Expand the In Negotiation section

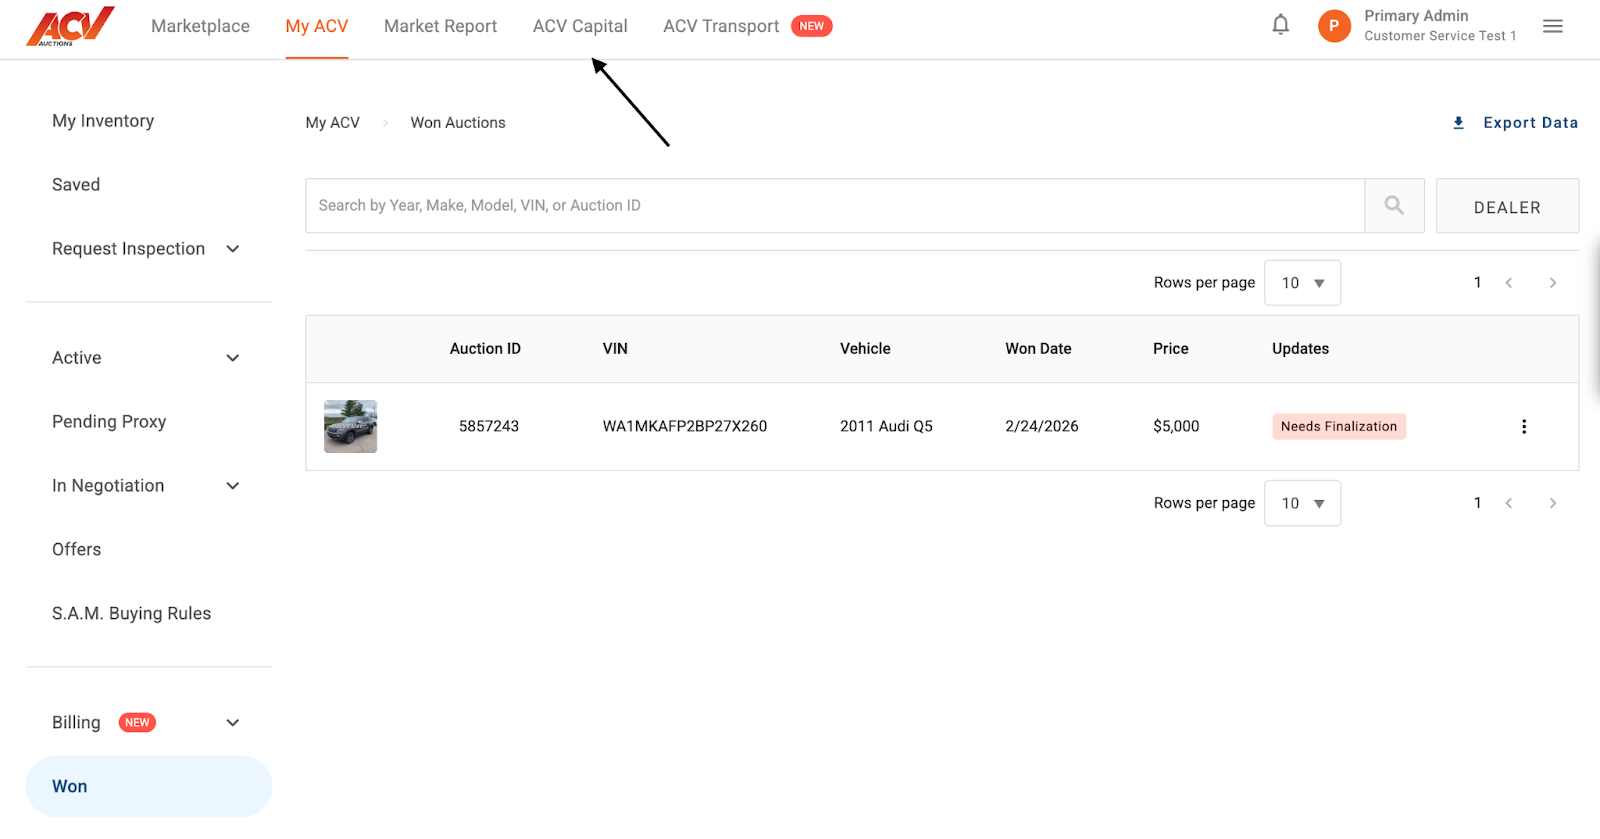(x=233, y=486)
